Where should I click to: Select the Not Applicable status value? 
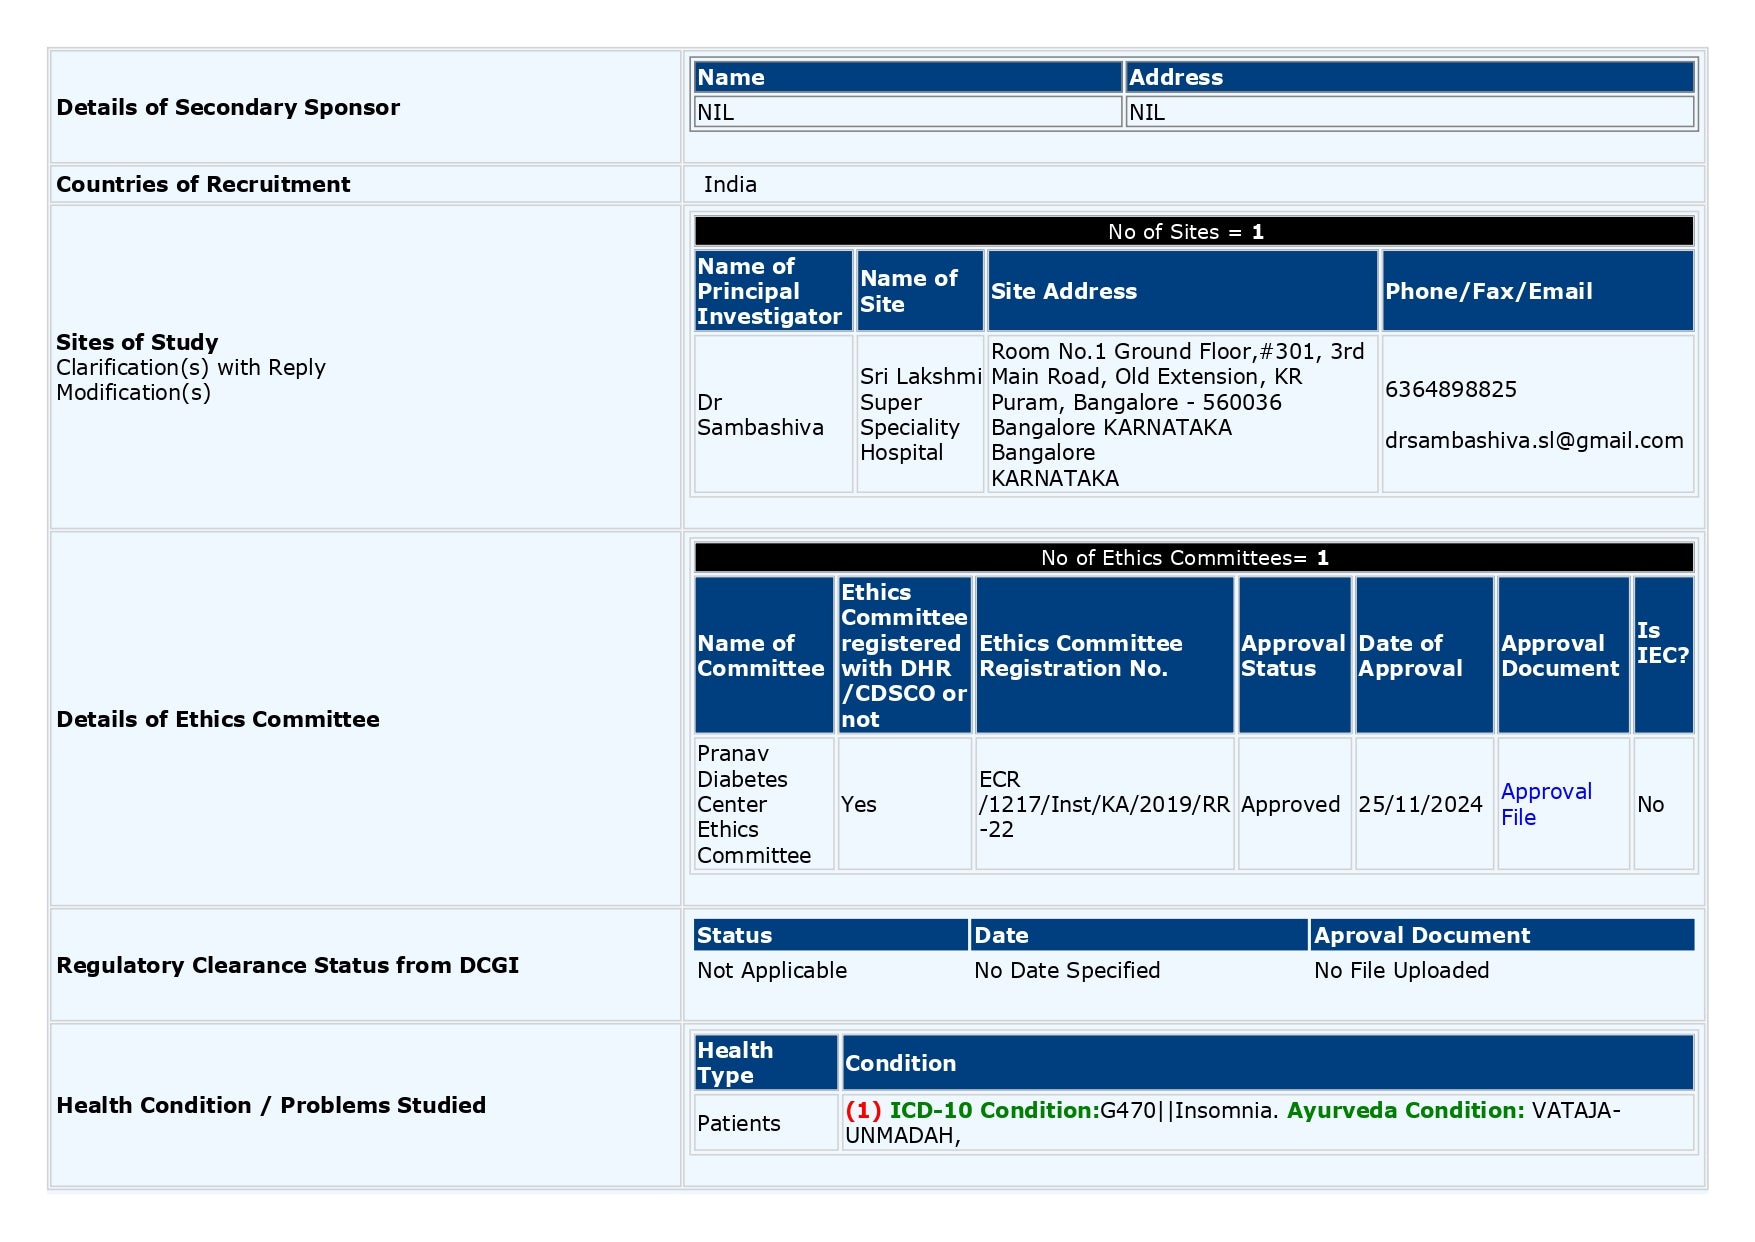click(x=771, y=970)
